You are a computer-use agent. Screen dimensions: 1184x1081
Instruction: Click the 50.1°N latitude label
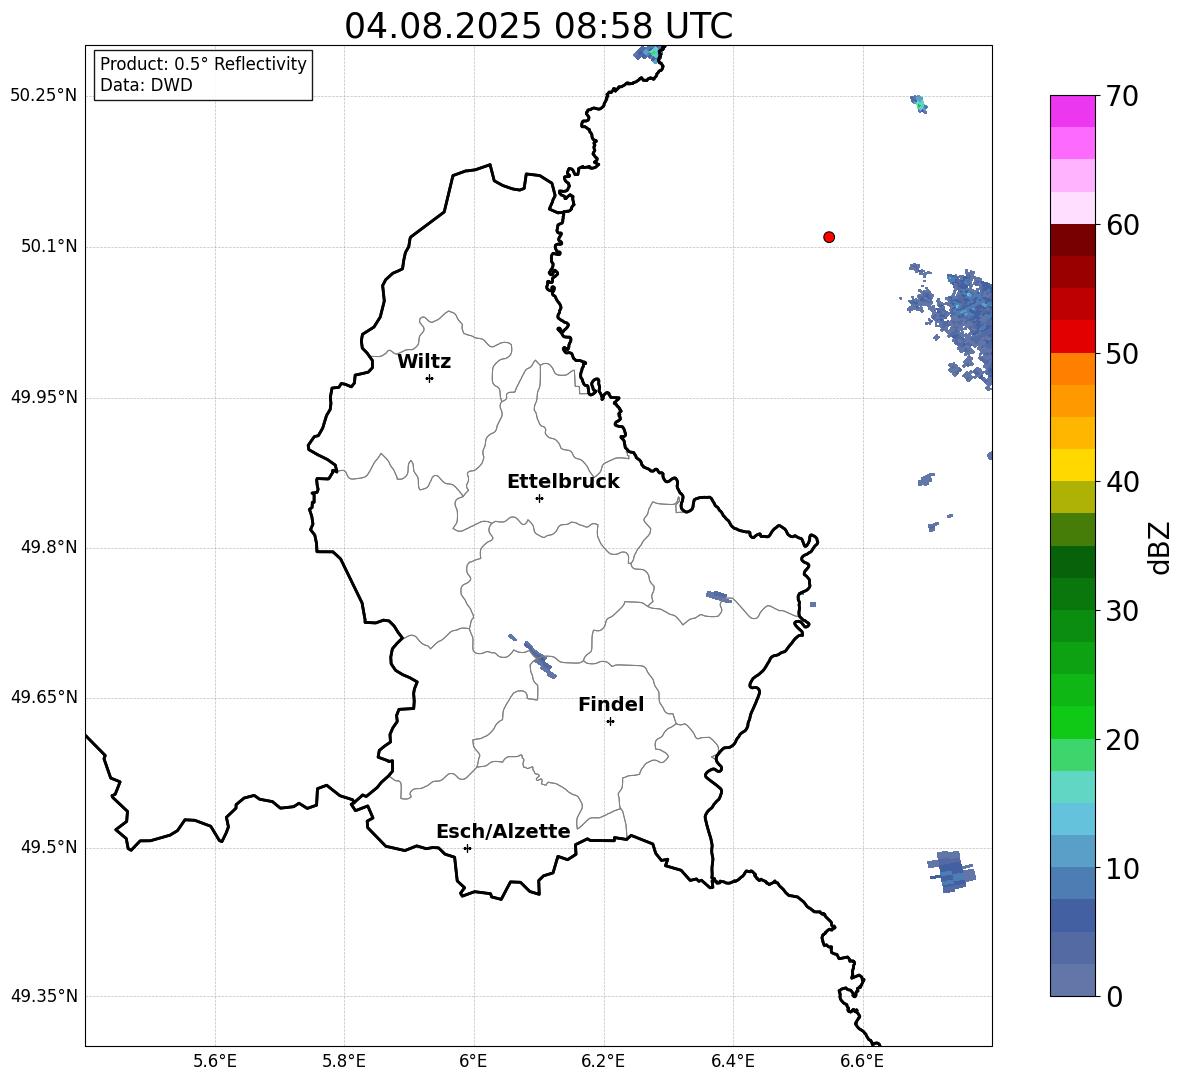coord(49,247)
